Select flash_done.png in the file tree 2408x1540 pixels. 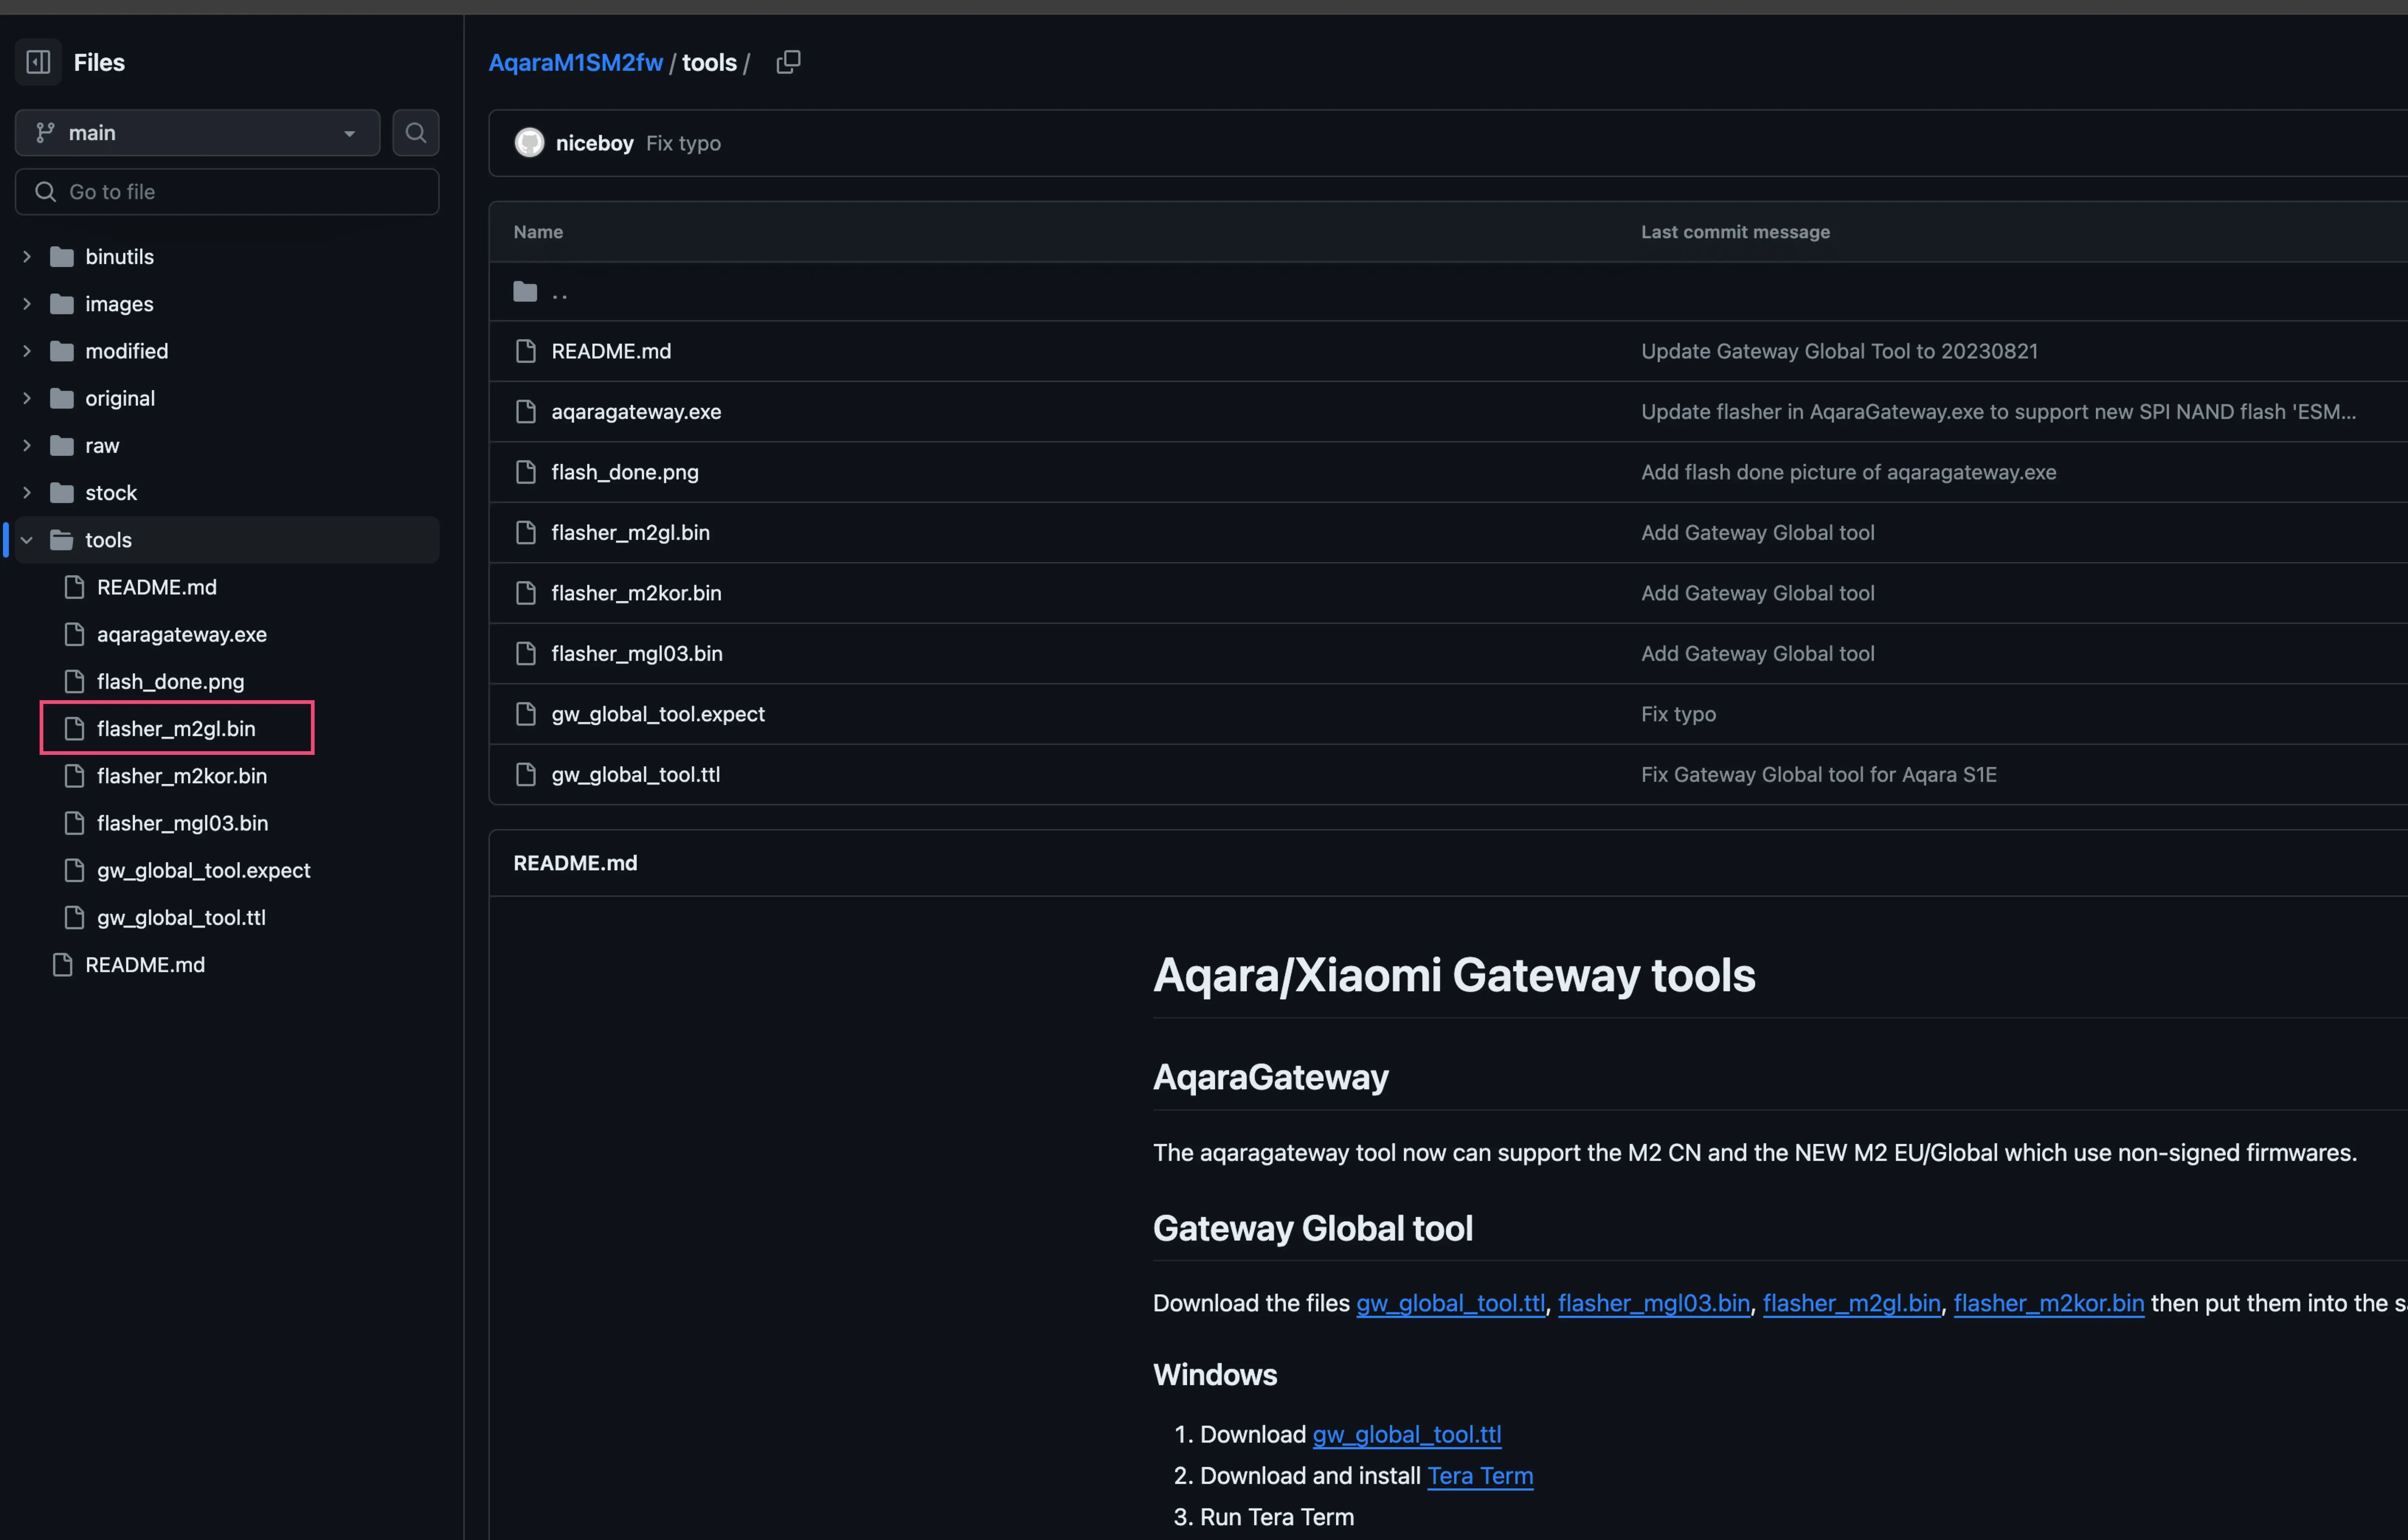click(x=171, y=682)
